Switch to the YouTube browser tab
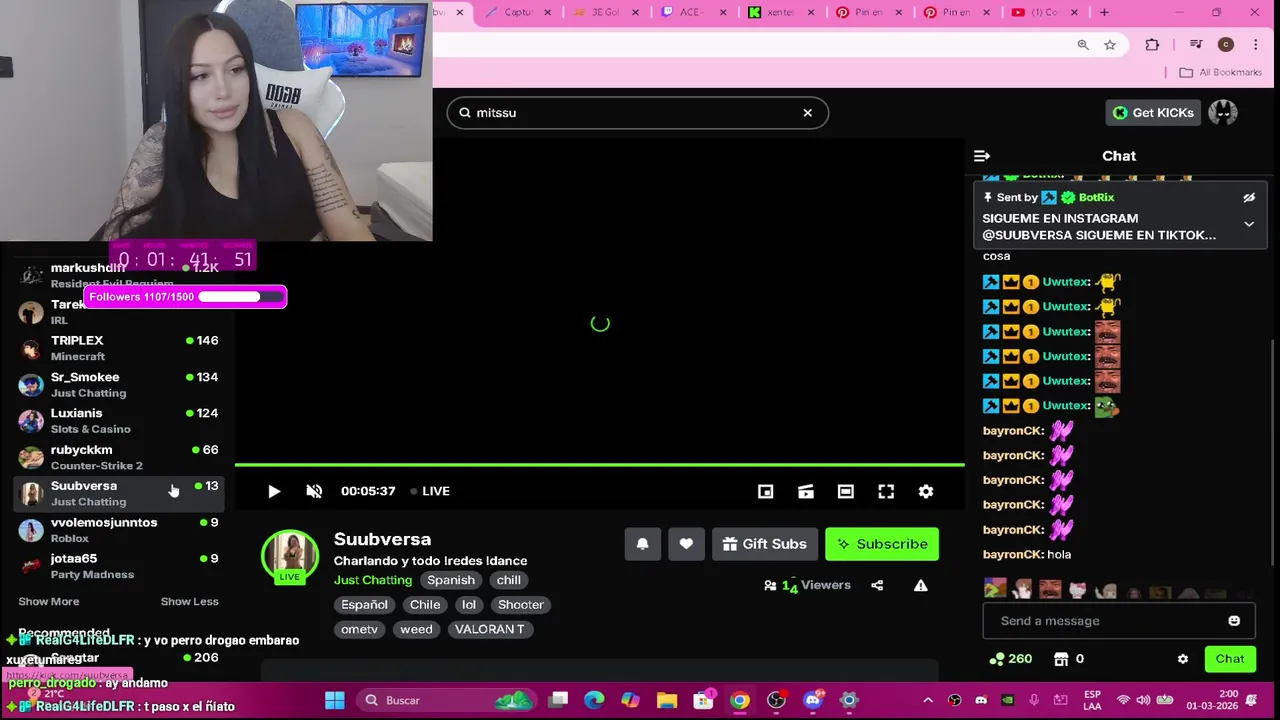Image resolution: width=1280 pixels, height=720 pixels. click(1045, 12)
